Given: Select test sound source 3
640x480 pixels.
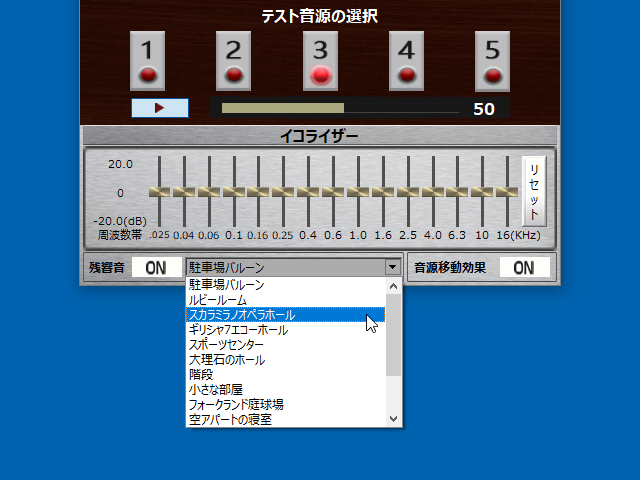Looking at the screenshot, I should coord(320,60).
